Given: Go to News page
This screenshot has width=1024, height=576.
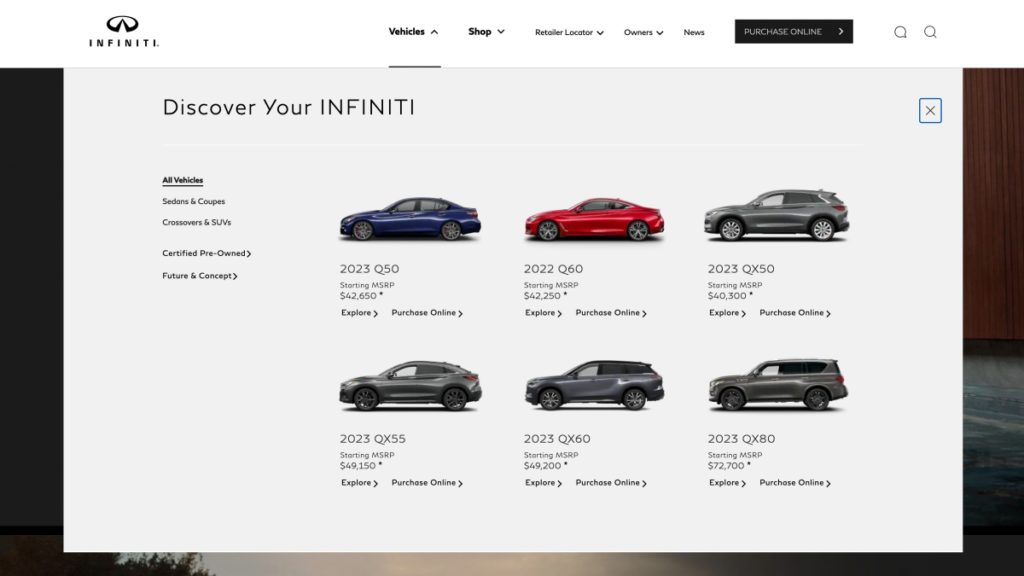Looking at the screenshot, I should click(694, 32).
